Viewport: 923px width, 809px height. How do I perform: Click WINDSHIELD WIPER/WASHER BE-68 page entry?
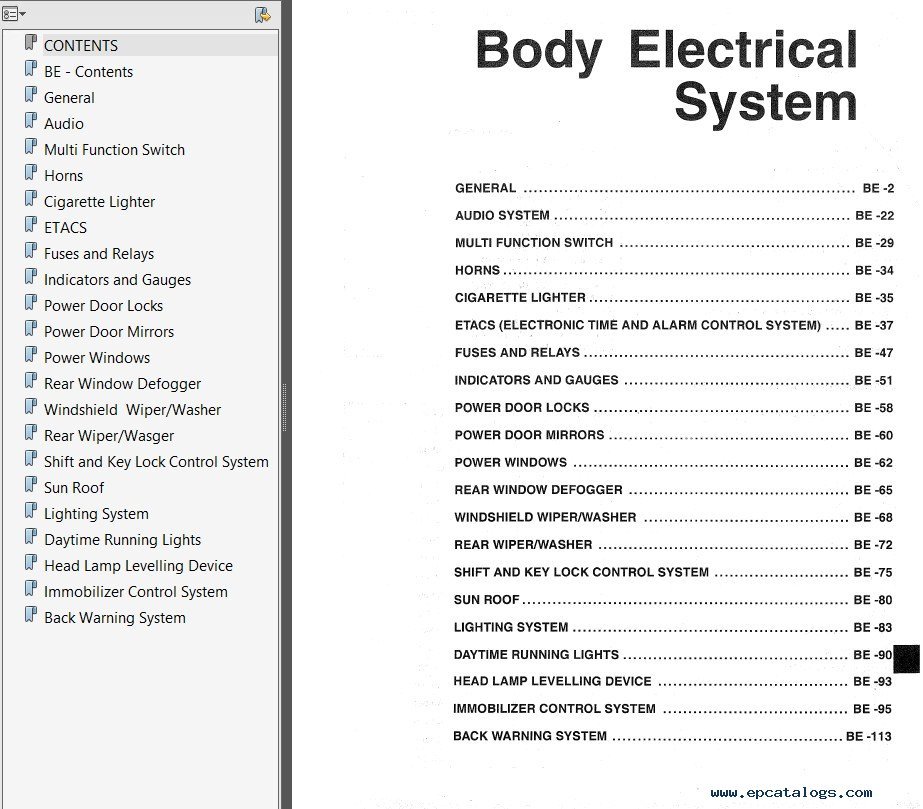(x=674, y=518)
